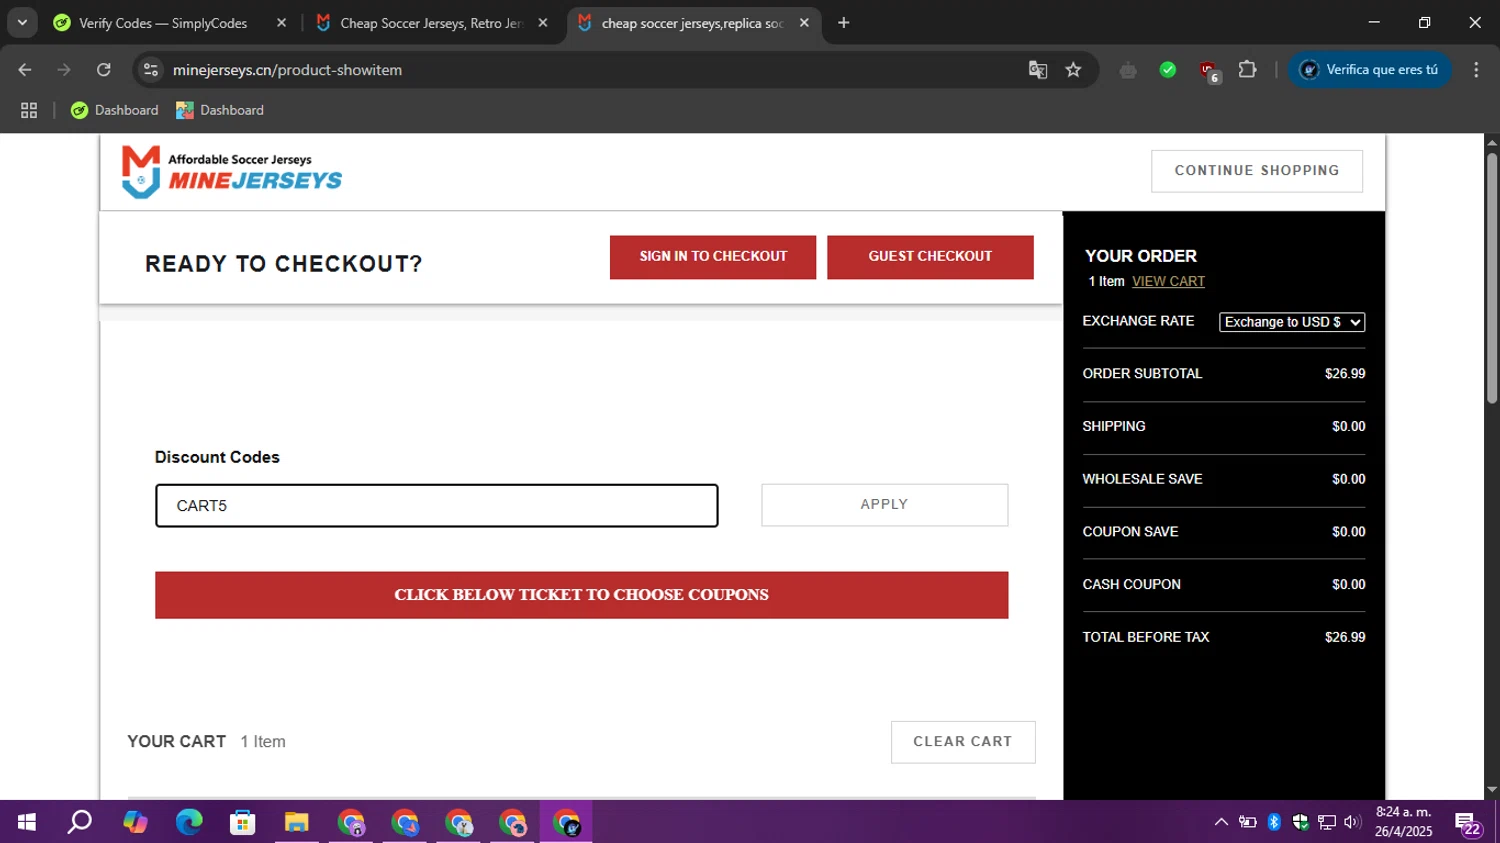Click the page vertical scrollbar thumb
Viewport: 1500px width, 843px height.
[x=1492, y=278]
